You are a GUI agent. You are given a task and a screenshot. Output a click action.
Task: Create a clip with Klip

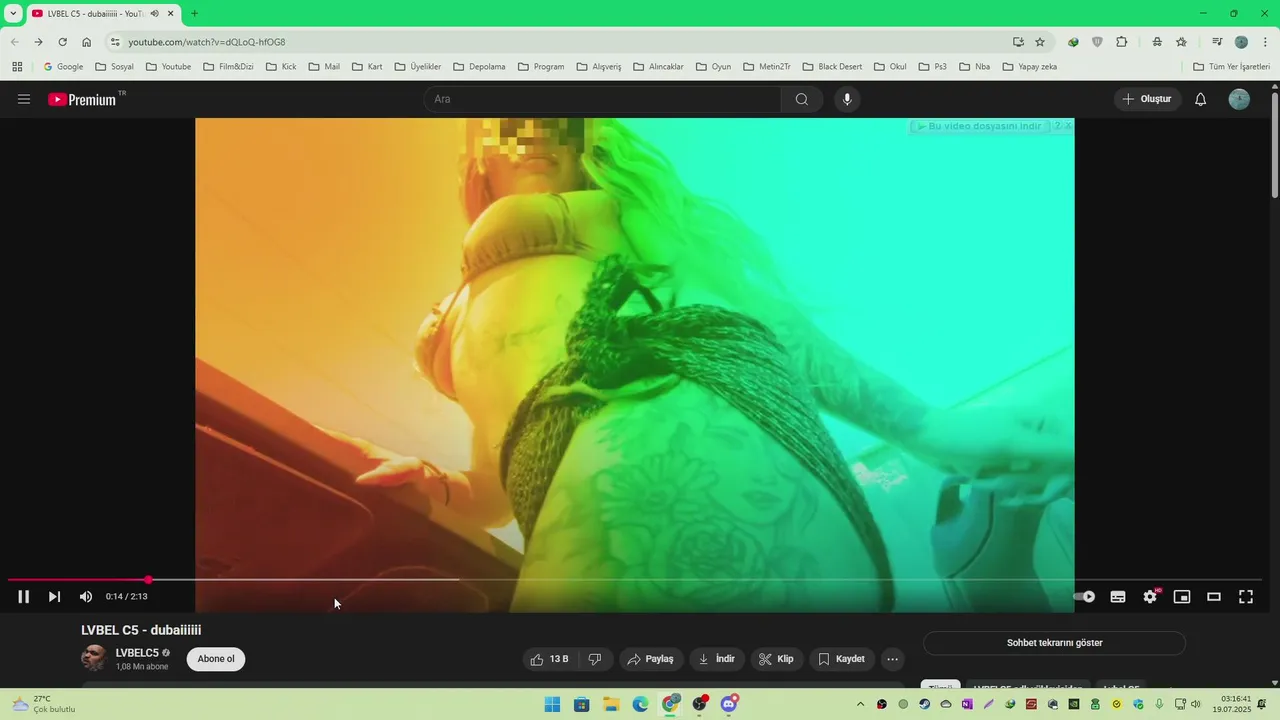(777, 659)
